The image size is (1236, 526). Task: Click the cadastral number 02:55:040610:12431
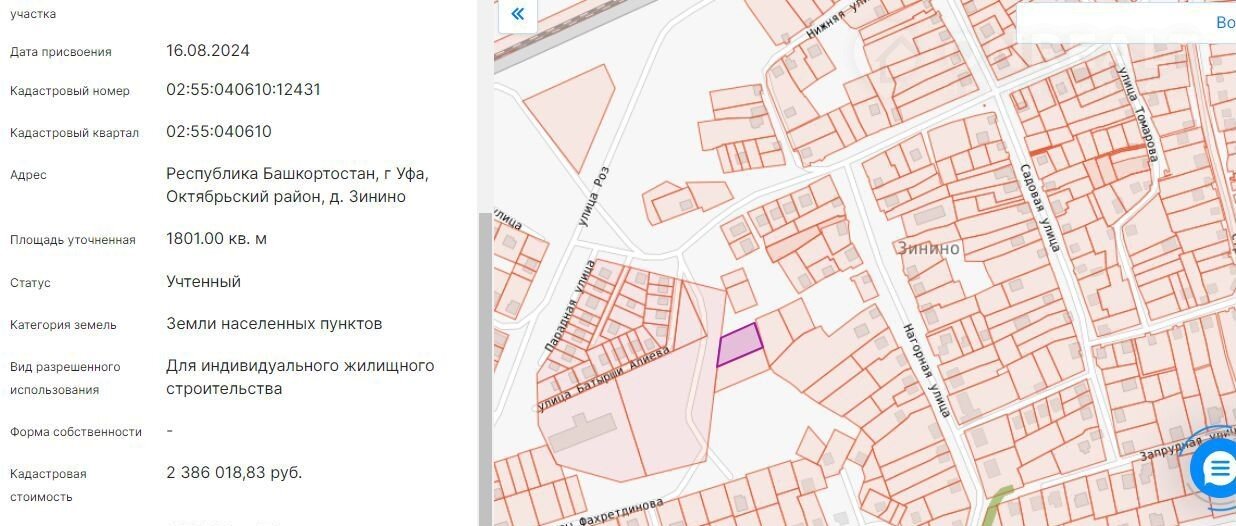pos(243,90)
